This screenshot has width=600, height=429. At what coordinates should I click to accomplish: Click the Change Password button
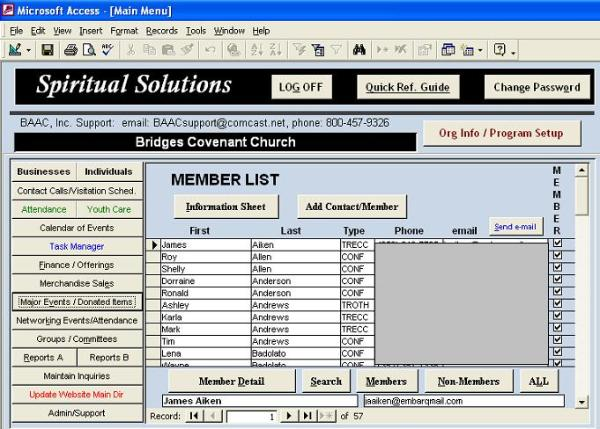pos(537,87)
